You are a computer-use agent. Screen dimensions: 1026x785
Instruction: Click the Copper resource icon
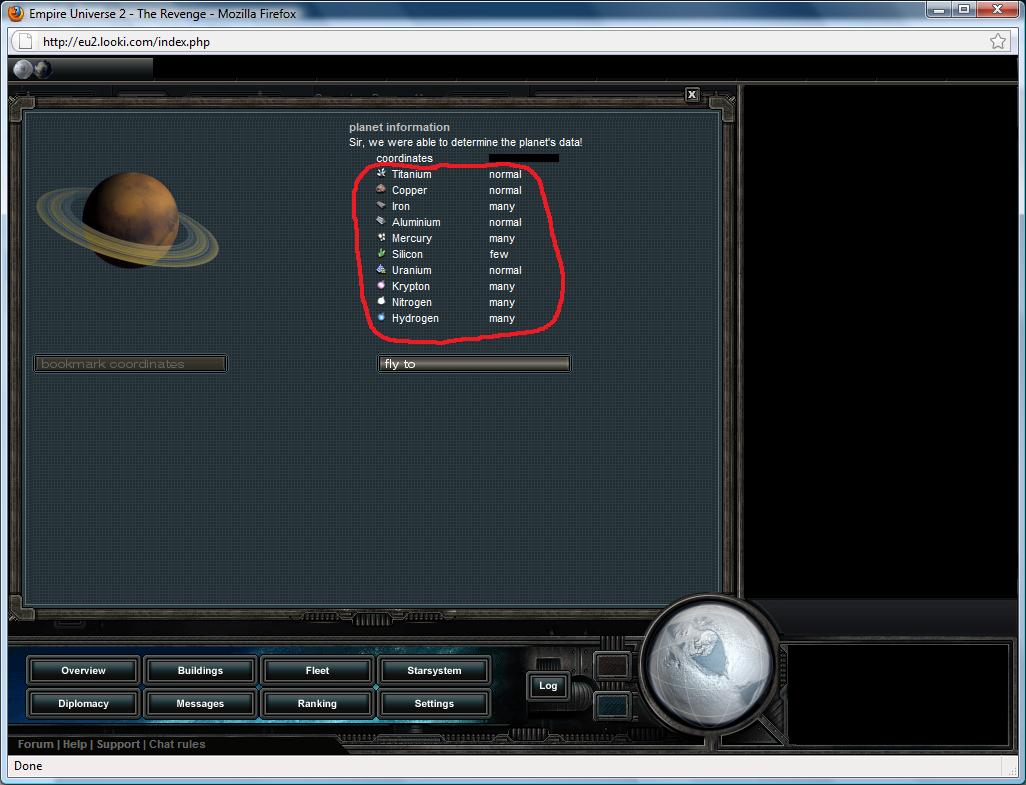381,189
